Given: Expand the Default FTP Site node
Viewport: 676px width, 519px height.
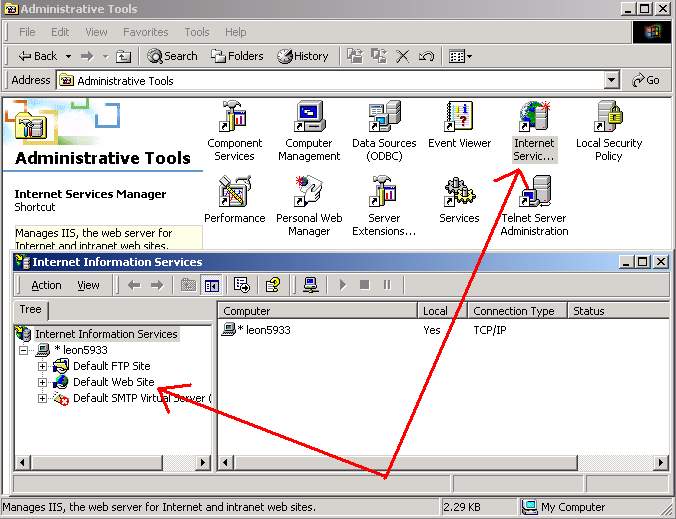Looking at the screenshot, I should pyautogui.click(x=42, y=366).
